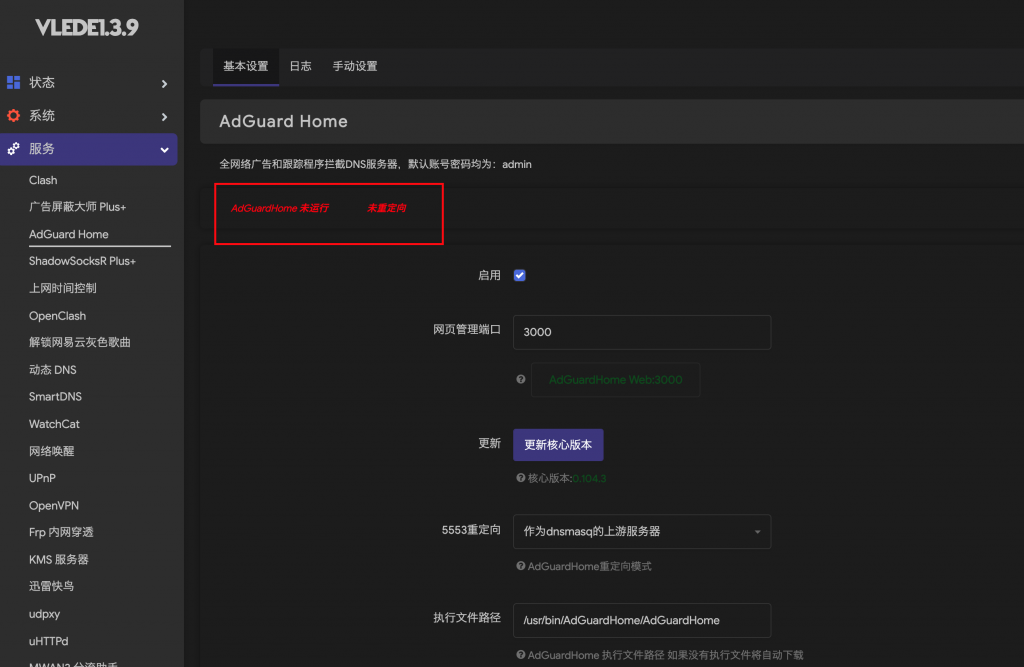Click the 执行文件路径 input field
This screenshot has height=667, width=1024.
(x=642, y=621)
